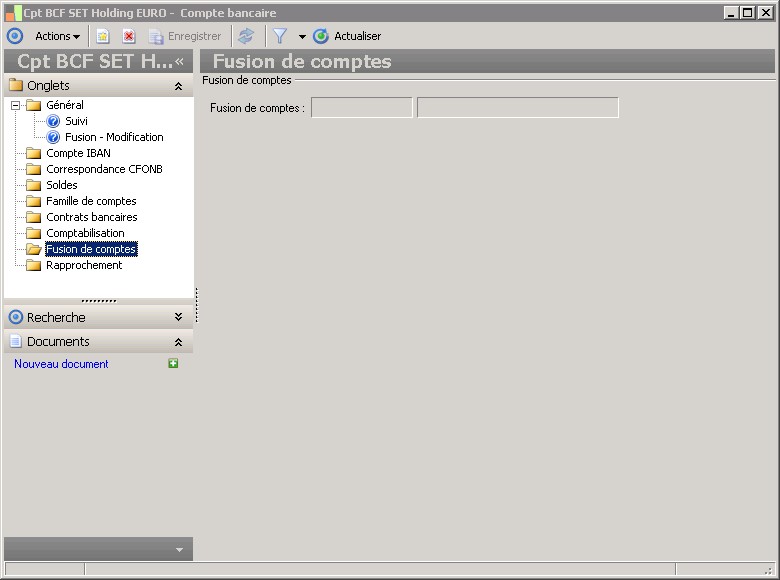The height and width of the screenshot is (580, 780).
Task: Collapse the Général tree node
Action: point(16,105)
